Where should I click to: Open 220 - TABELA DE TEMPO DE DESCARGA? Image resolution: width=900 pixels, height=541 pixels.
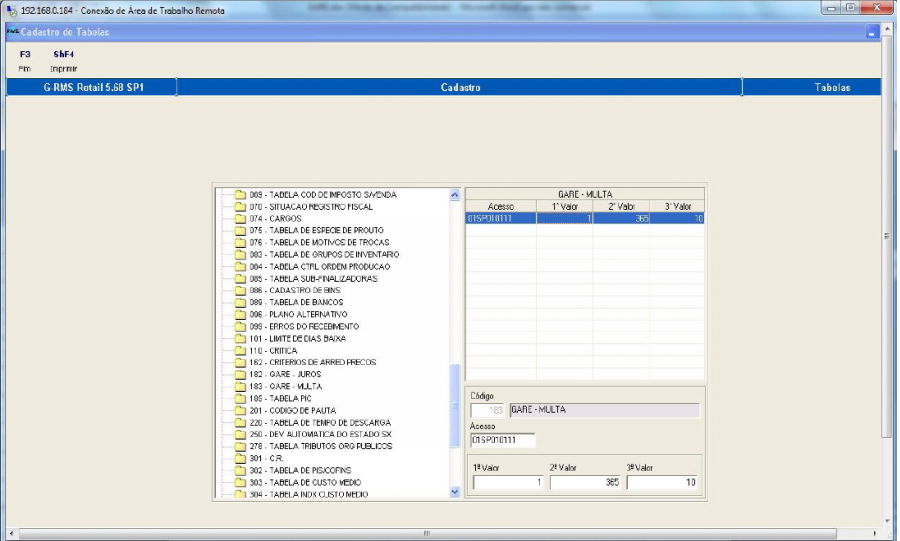tap(320, 422)
